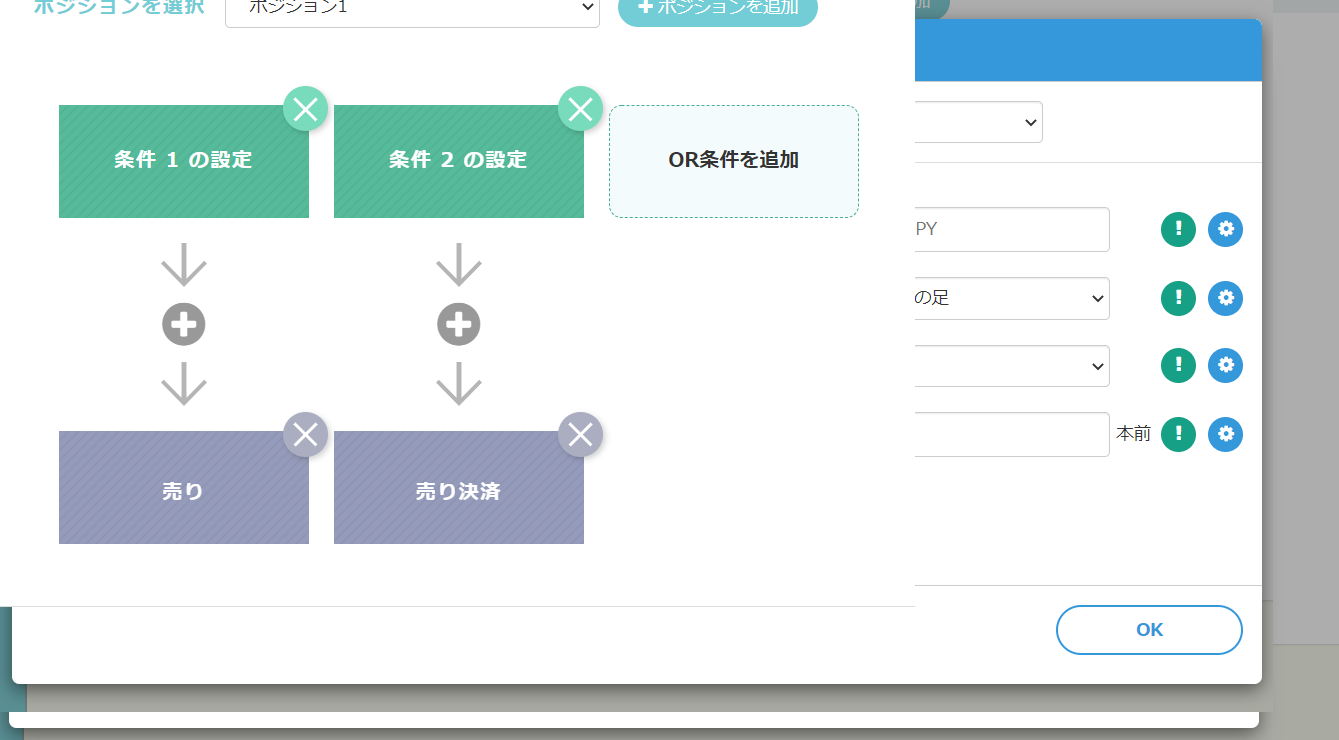Show the info icon next to the の足 dropdown

(x=1178, y=298)
